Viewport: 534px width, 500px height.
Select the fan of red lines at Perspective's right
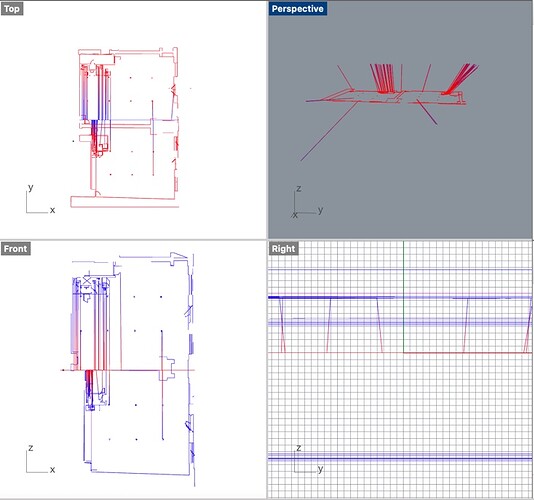click(461, 78)
